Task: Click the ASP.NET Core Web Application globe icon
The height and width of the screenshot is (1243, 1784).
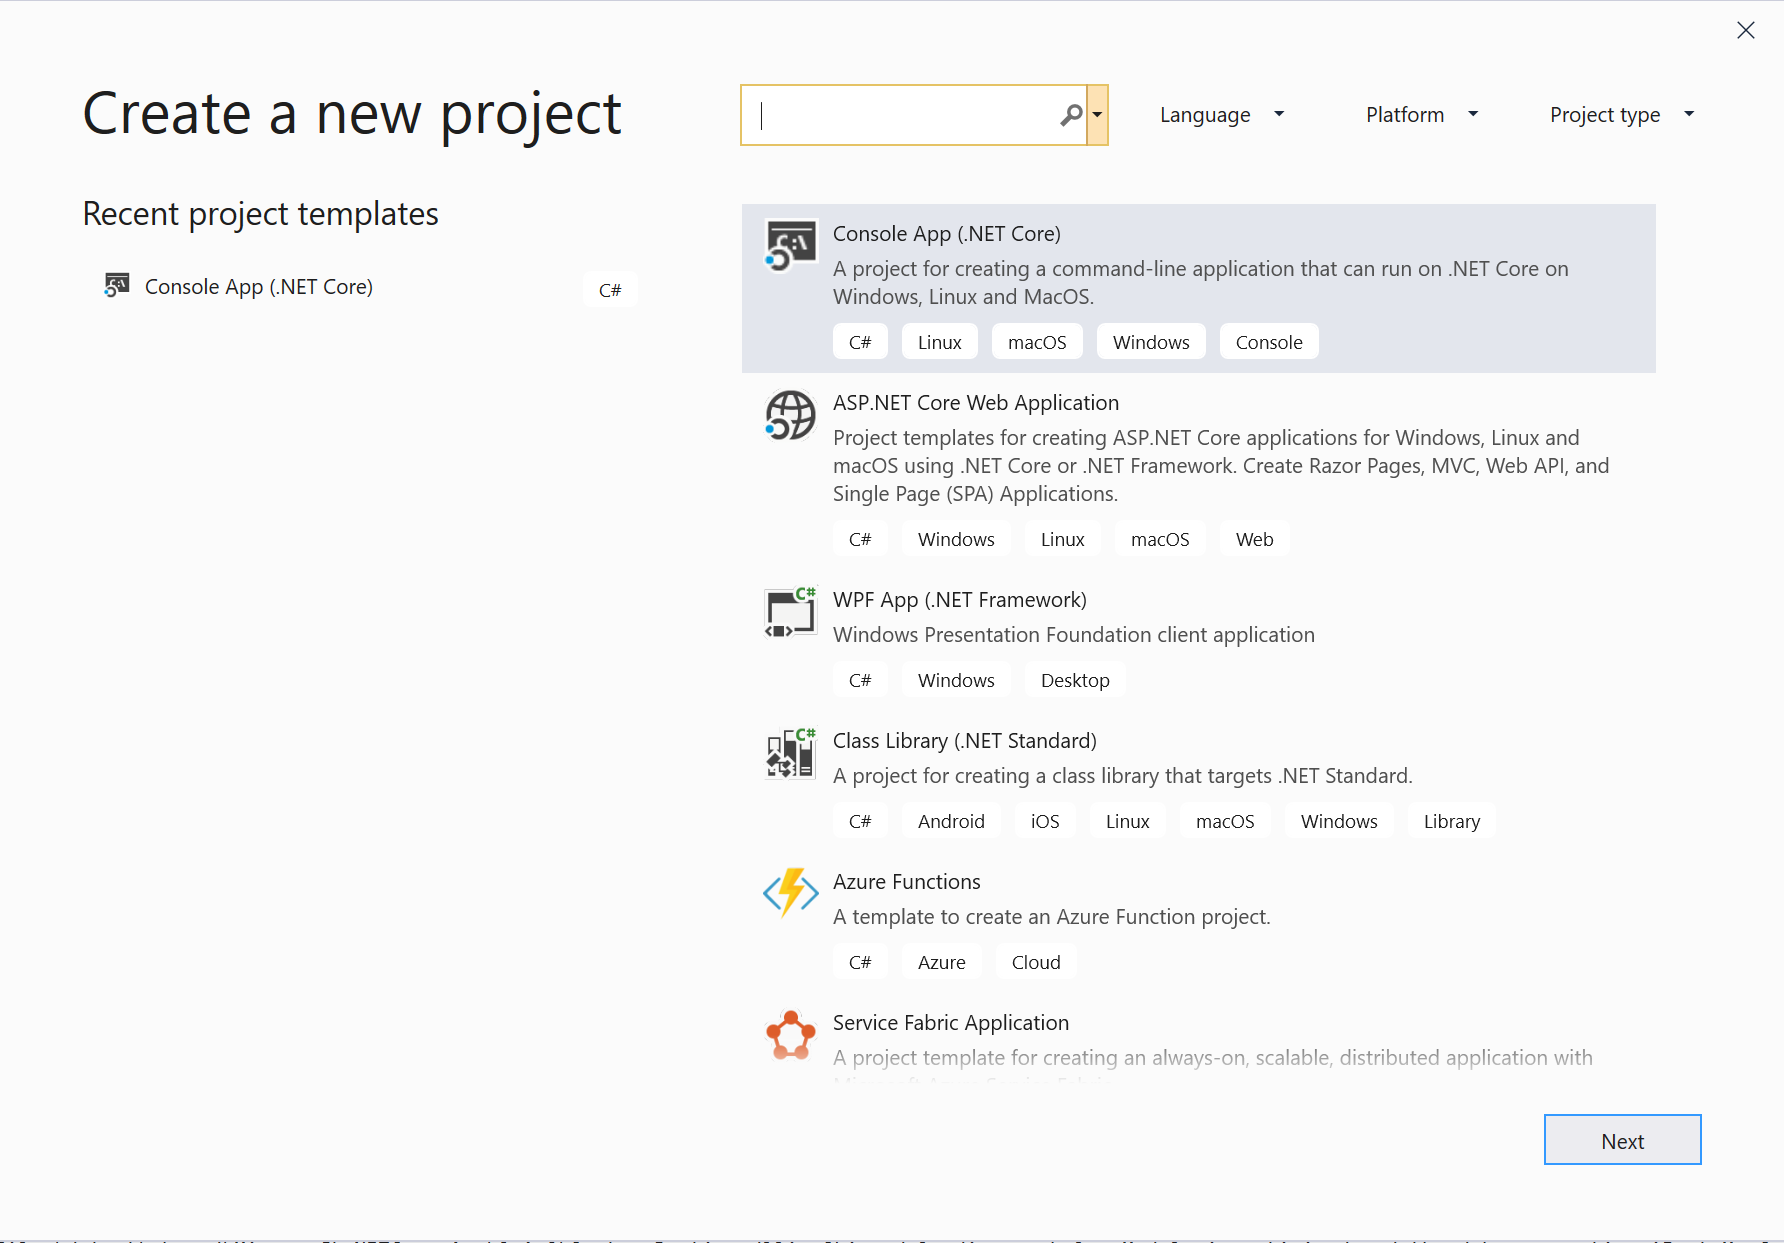Action: click(x=790, y=415)
